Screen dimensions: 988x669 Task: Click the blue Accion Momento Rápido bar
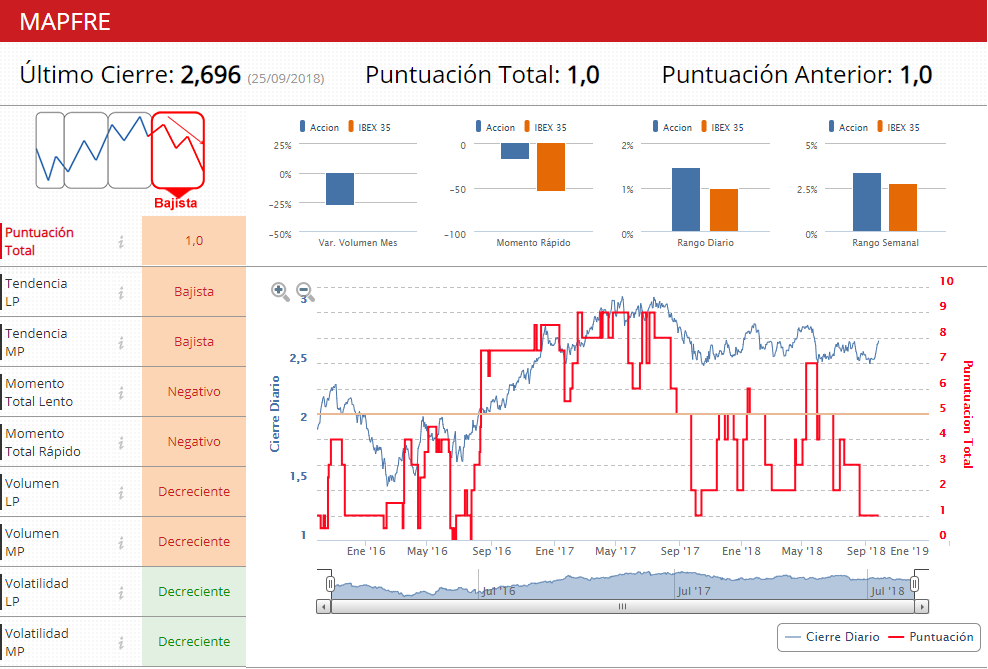515,151
